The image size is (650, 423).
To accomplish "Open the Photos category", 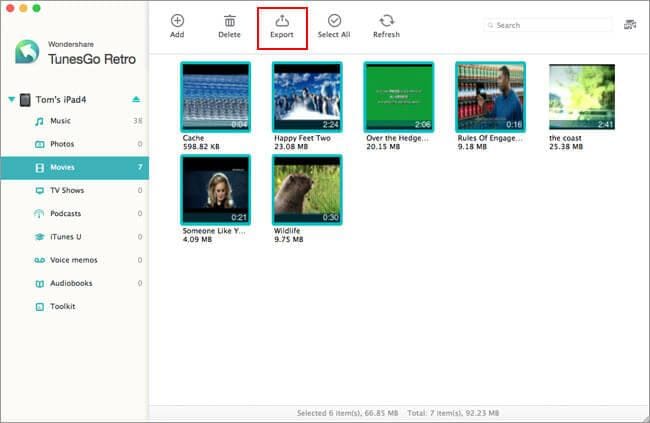I will (x=75, y=144).
